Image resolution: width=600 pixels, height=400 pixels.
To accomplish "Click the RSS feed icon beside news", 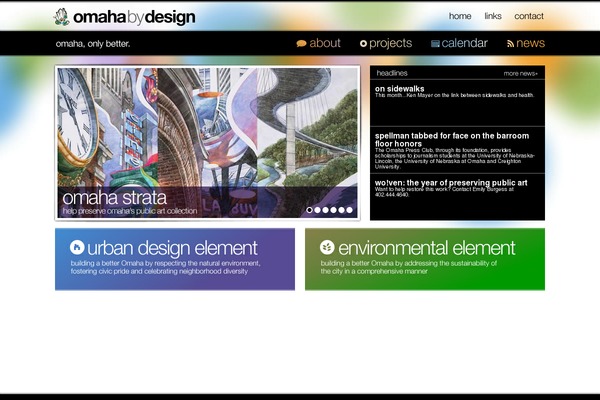I will coord(510,44).
